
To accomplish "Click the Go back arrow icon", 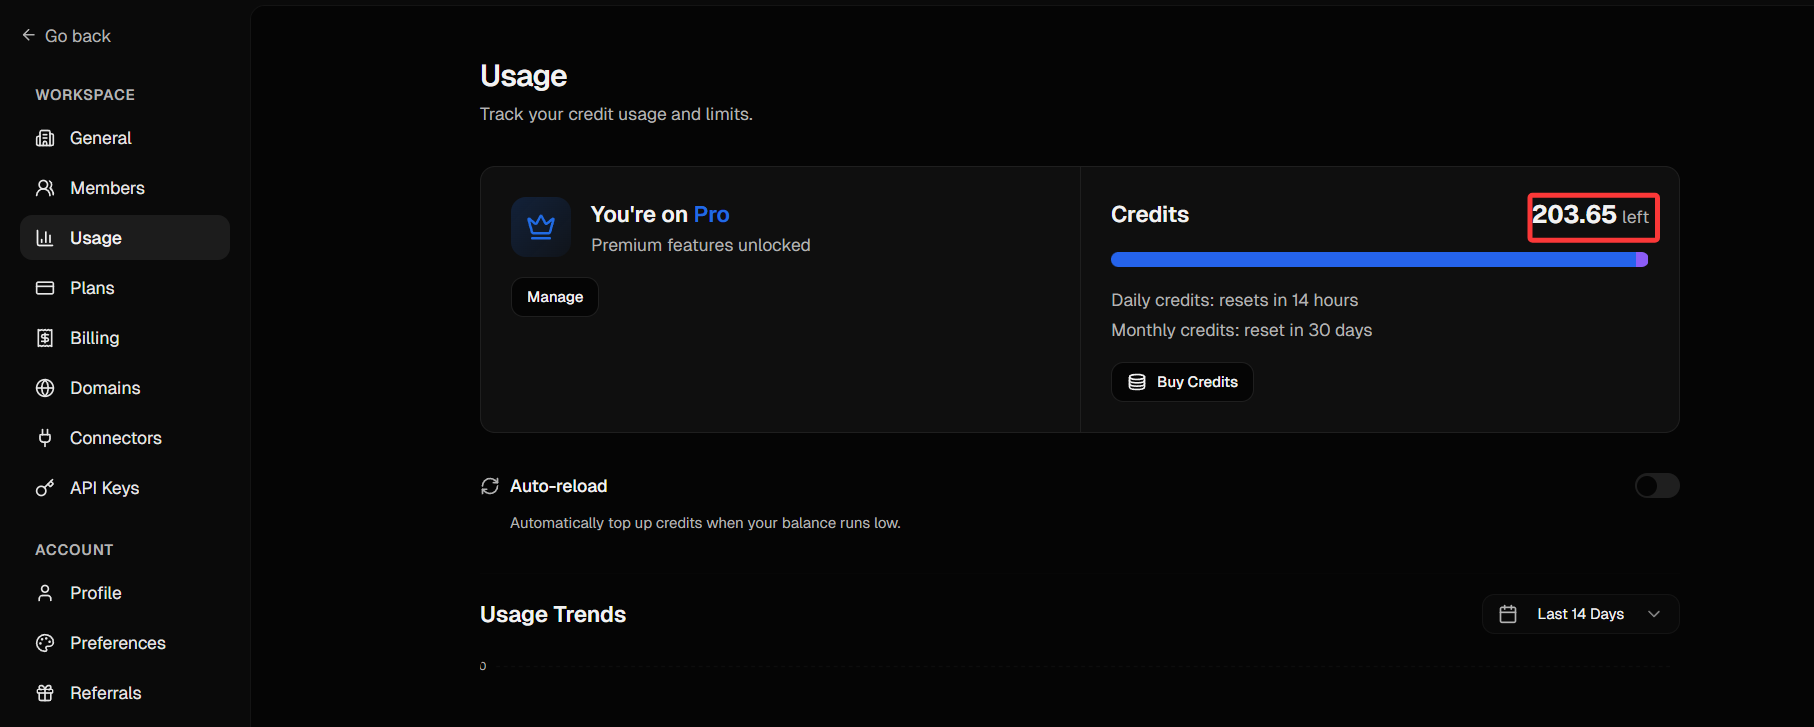I will coord(28,35).
